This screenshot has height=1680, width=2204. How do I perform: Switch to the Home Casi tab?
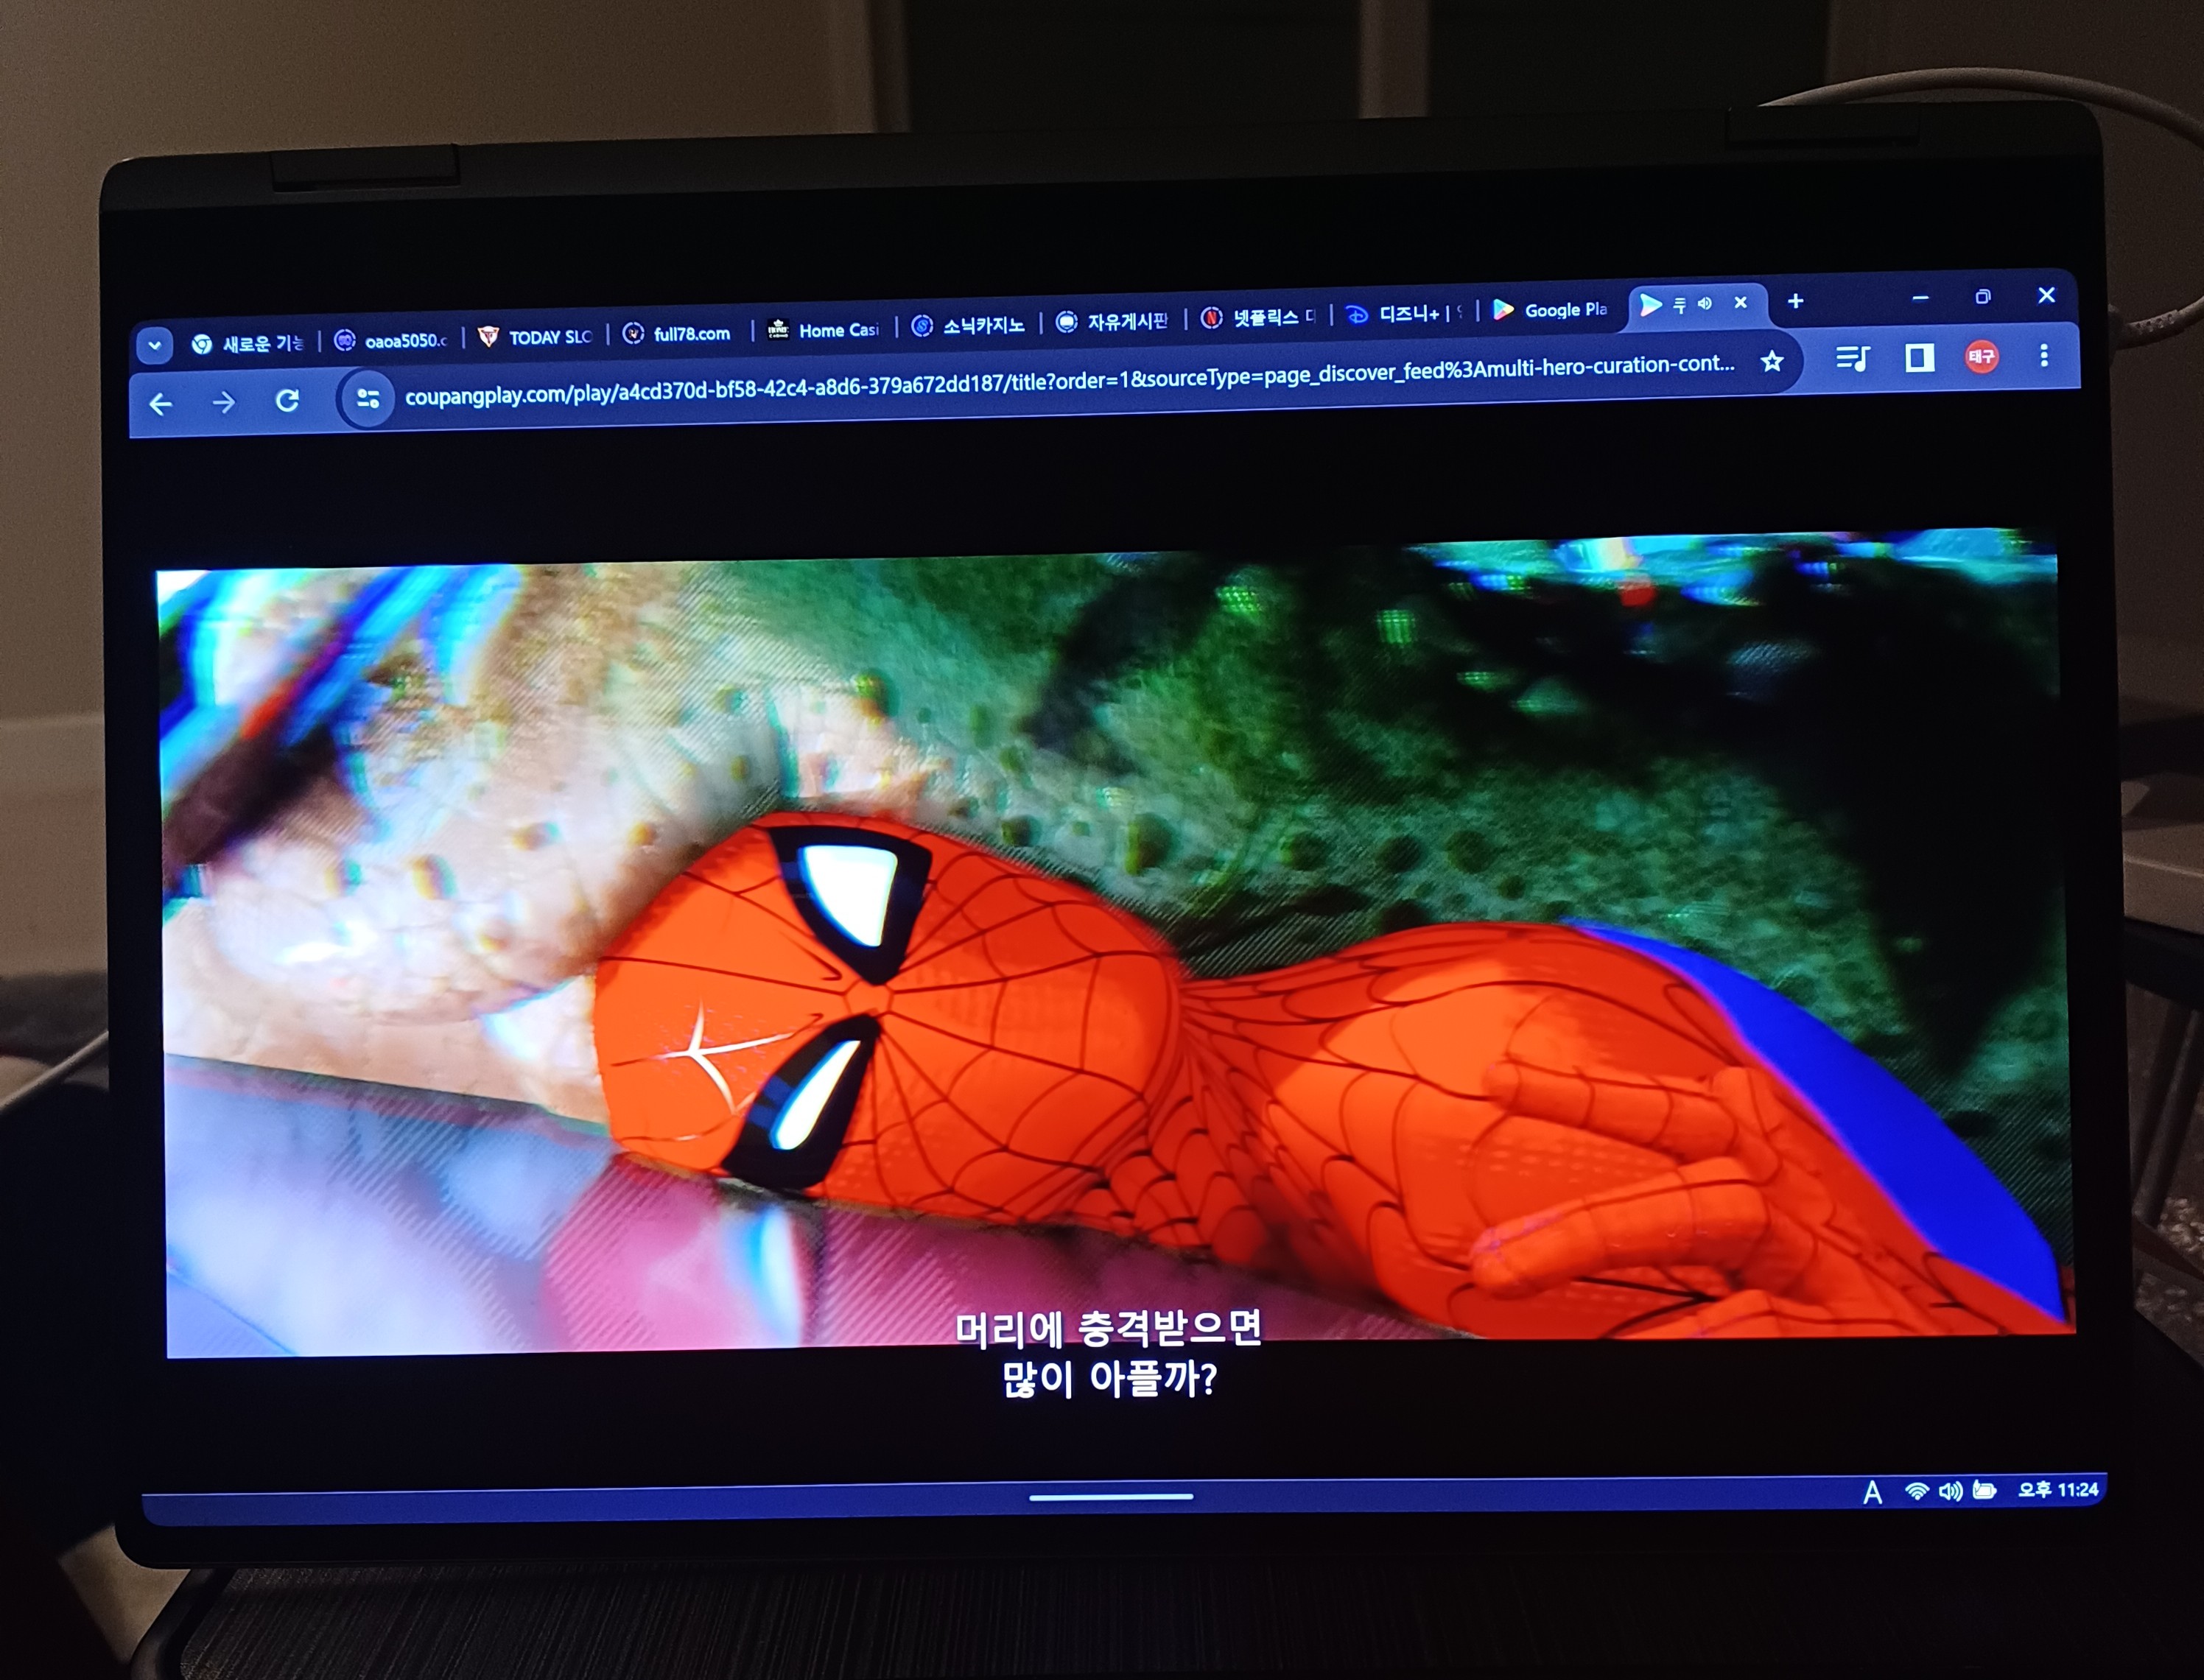tap(823, 329)
